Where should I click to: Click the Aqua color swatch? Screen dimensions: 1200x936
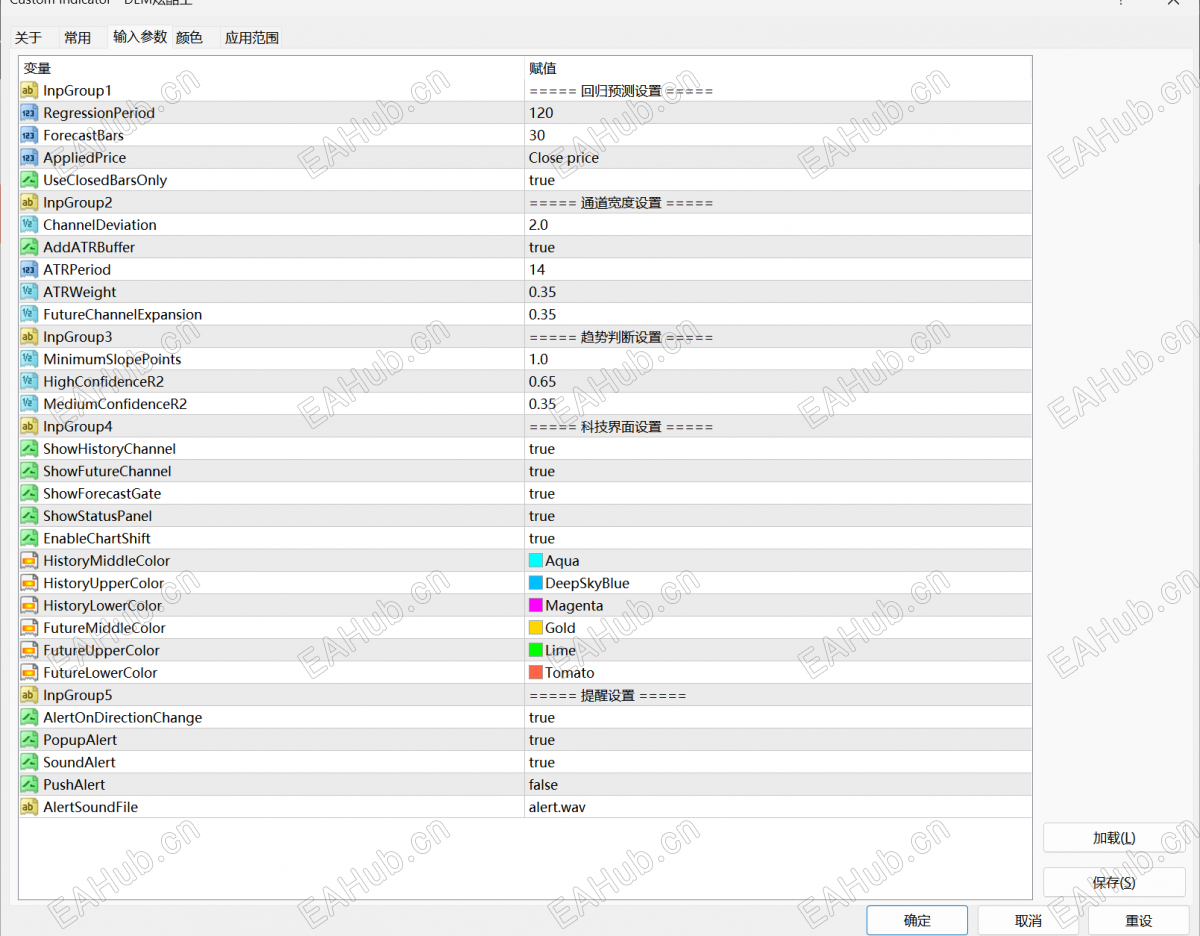coord(536,561)
